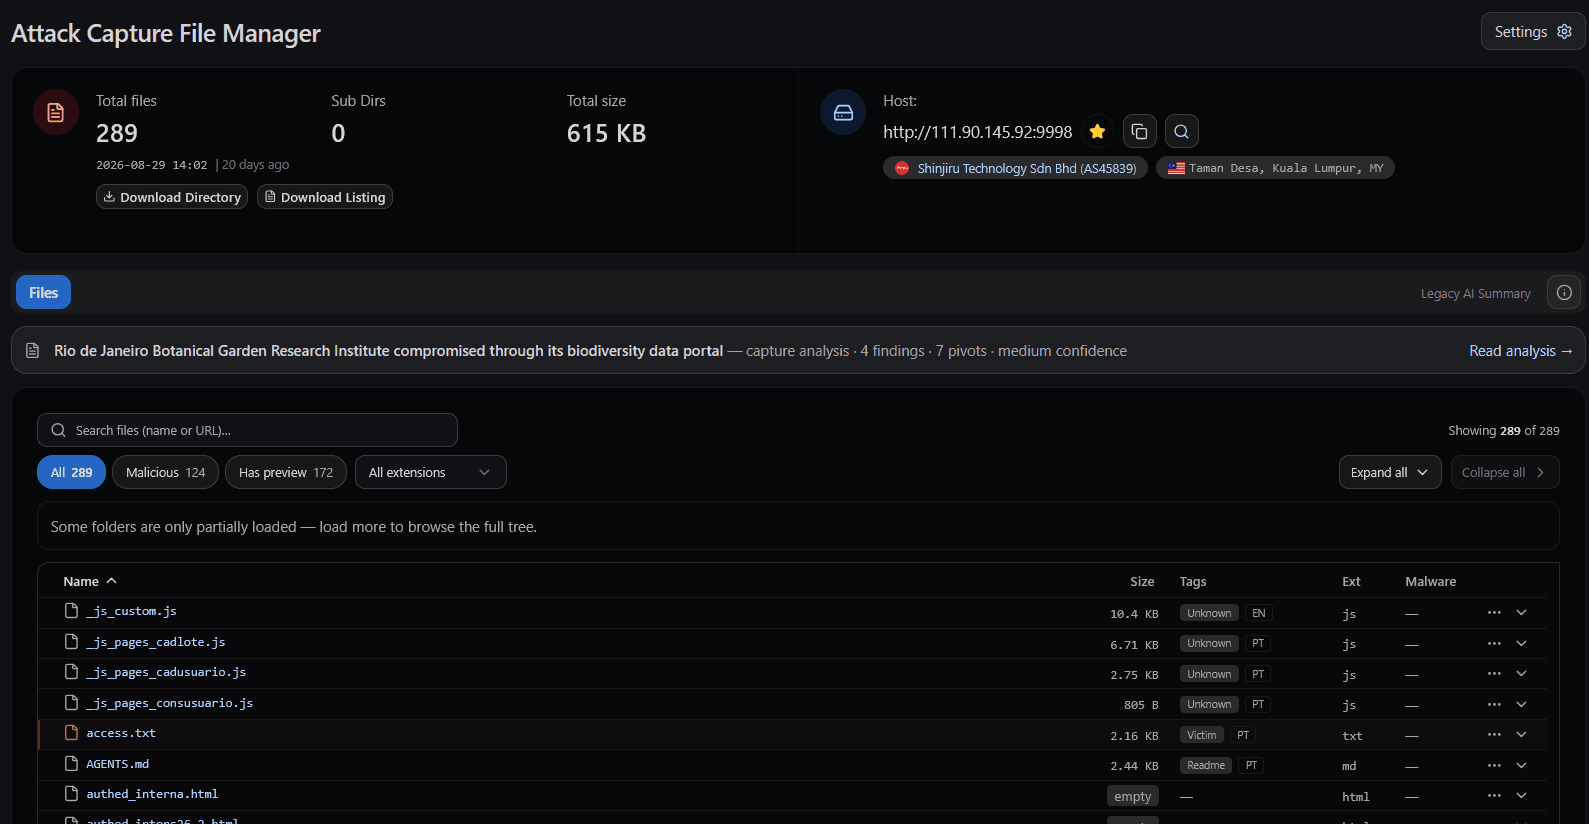Screen dimensions: 1589x824
Task: Favorite the host with the star icon
Action: click(x=1097, y=132)
